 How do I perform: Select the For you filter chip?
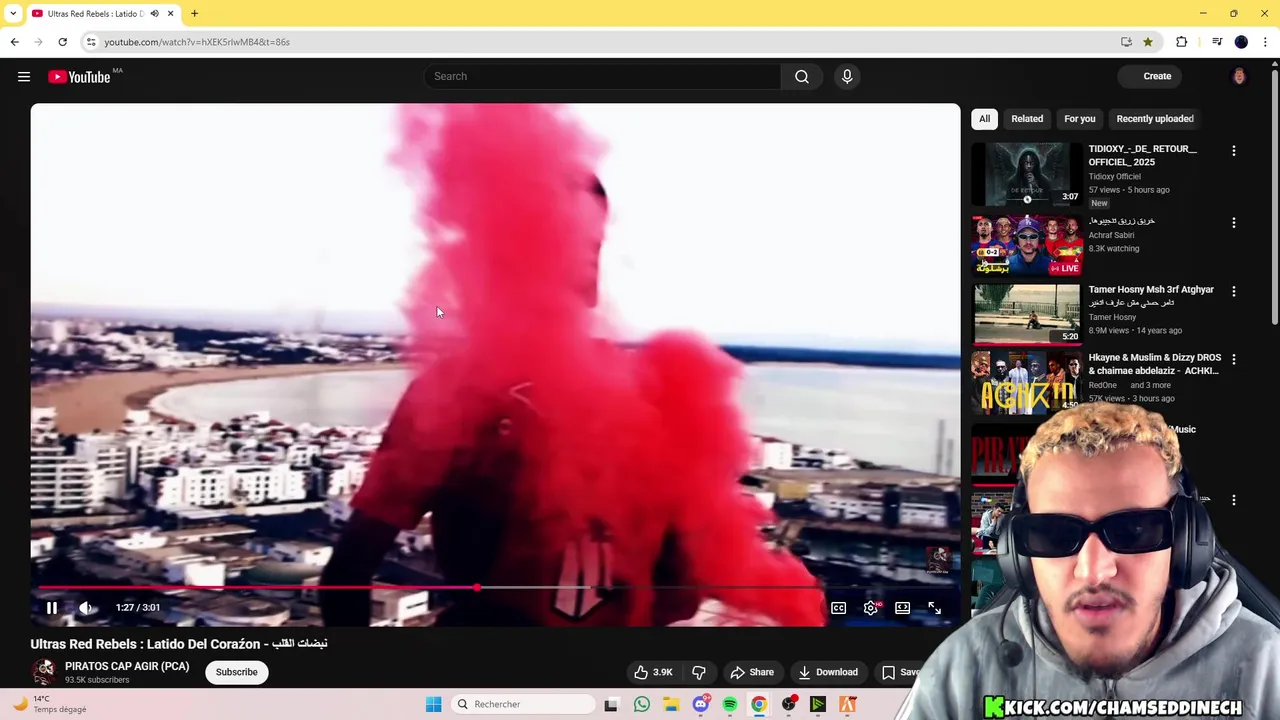pyautogui.click(x=1080, y=119)
